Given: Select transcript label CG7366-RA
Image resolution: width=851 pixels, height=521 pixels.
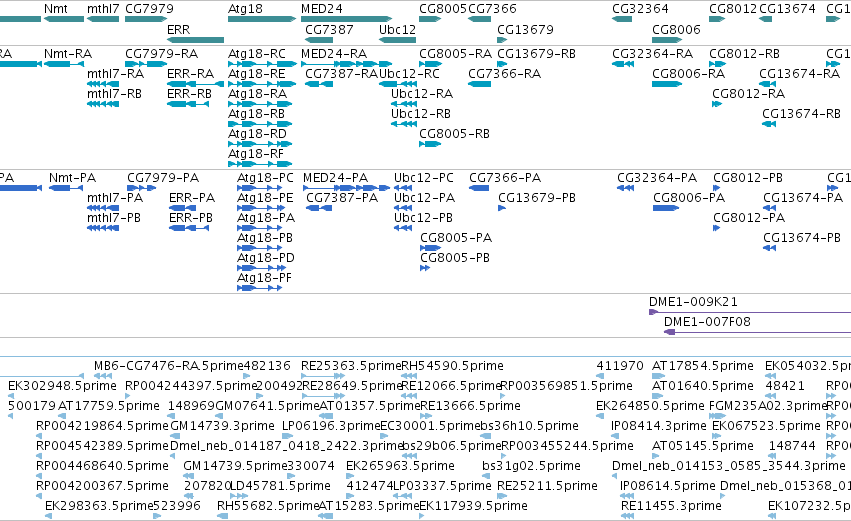Looking at the screenshot, I should click(505, 74).
